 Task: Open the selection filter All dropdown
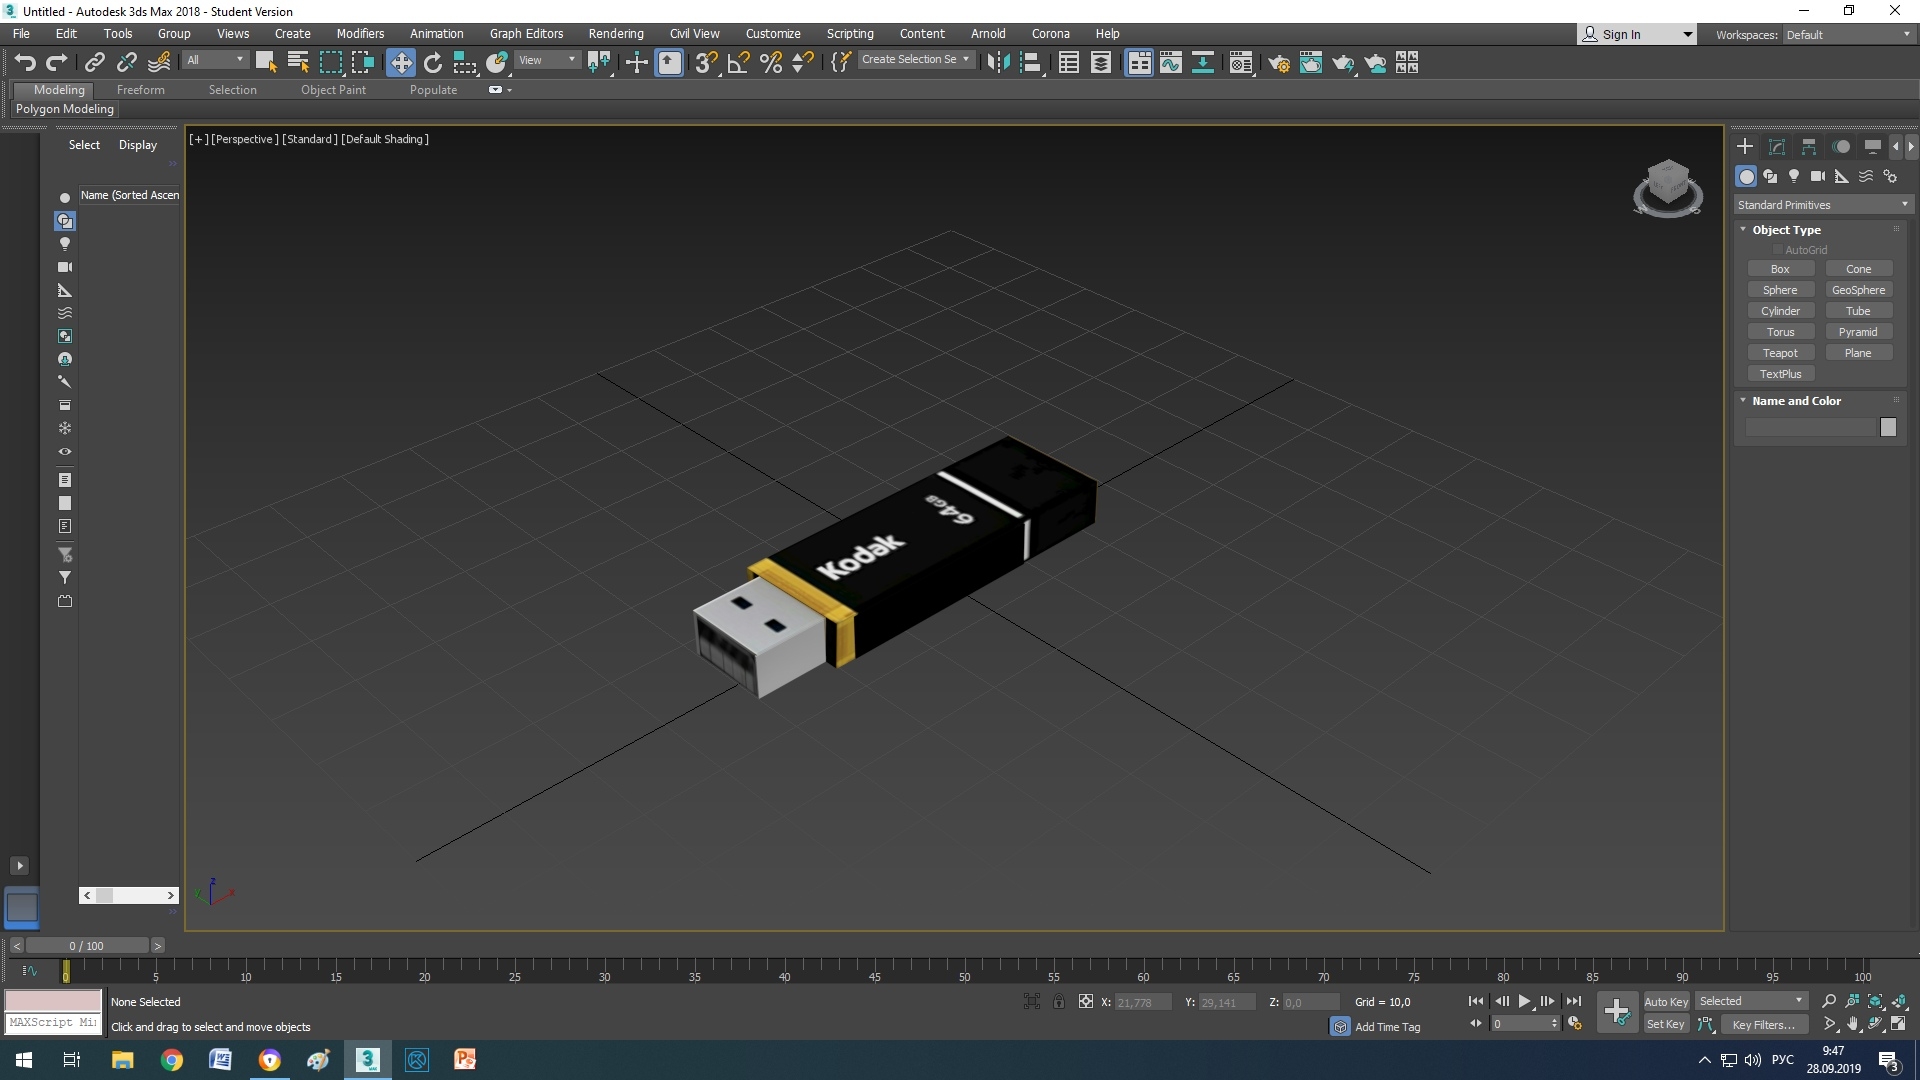pos(215,60)
